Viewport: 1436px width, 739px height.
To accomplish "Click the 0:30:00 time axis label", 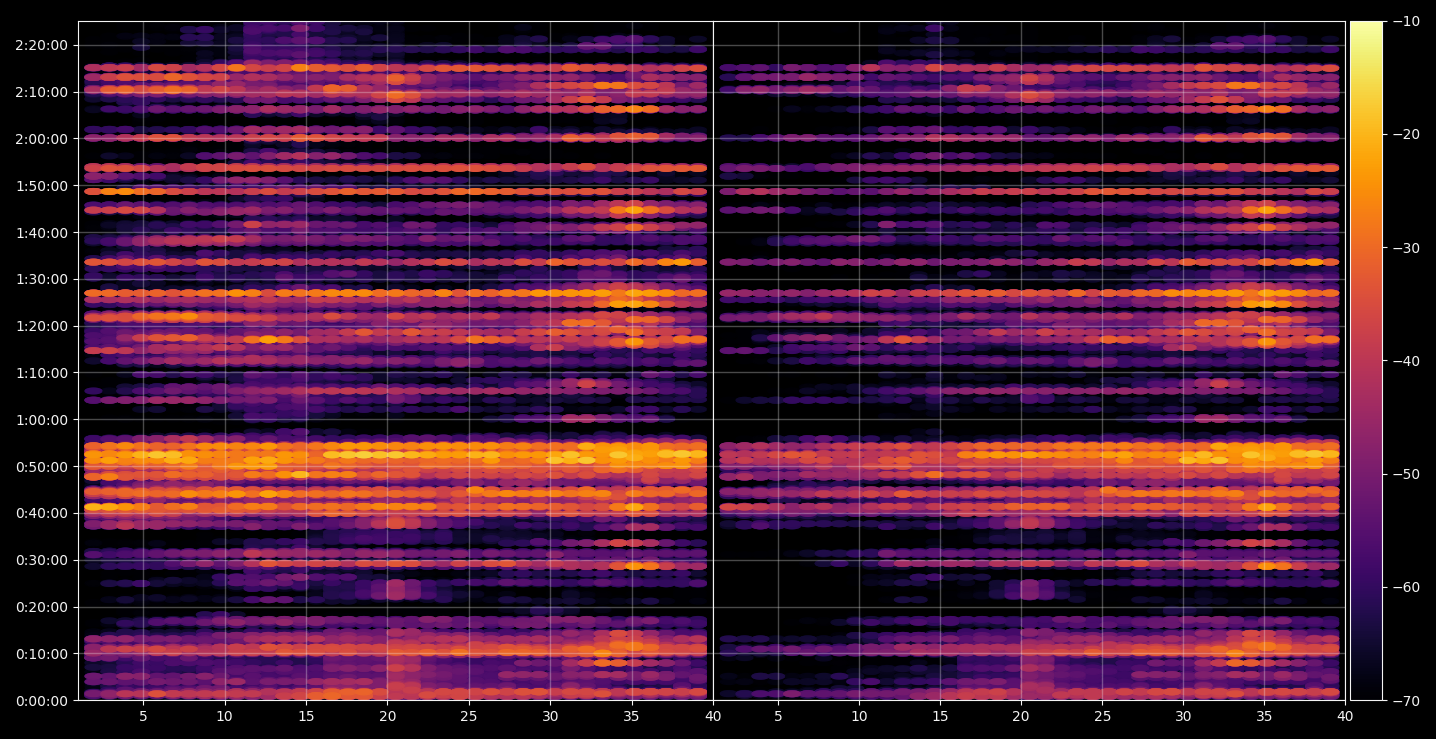I will coord(42,560).
